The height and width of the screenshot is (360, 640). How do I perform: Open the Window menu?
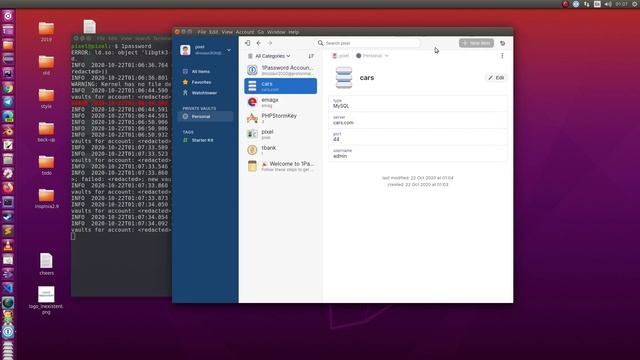[276, 32]
